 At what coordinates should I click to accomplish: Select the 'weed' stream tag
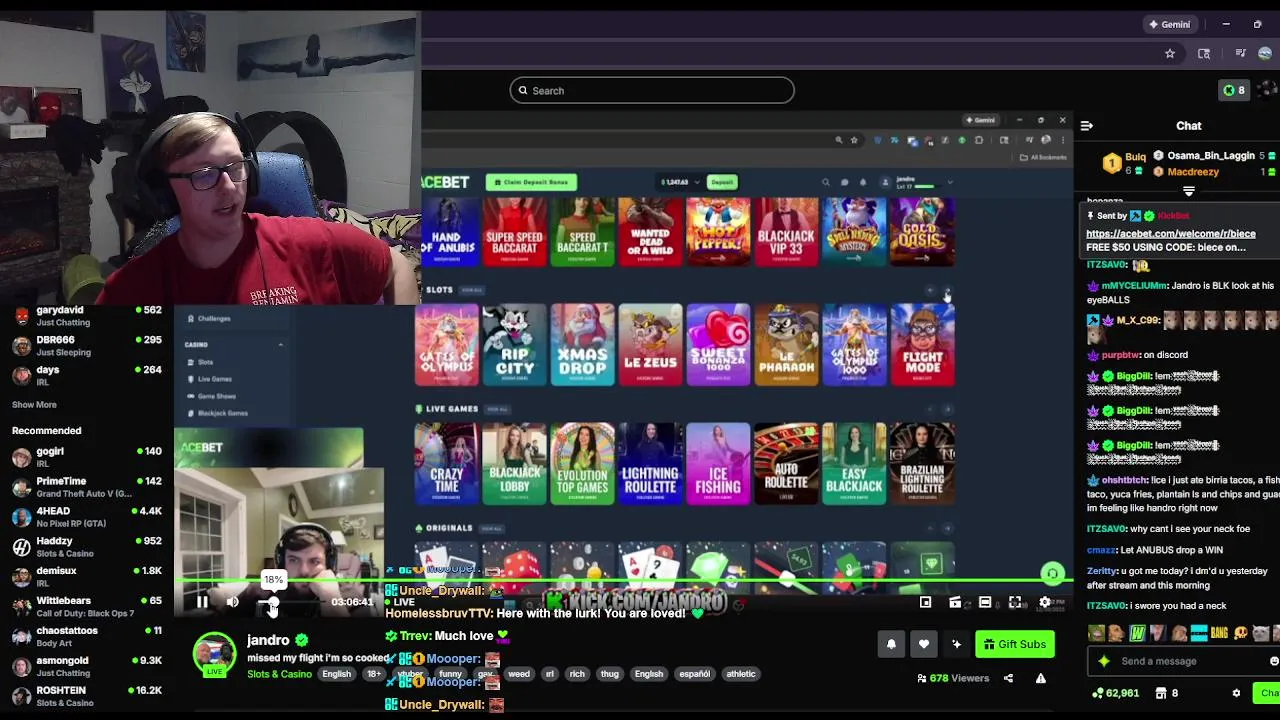519,674
